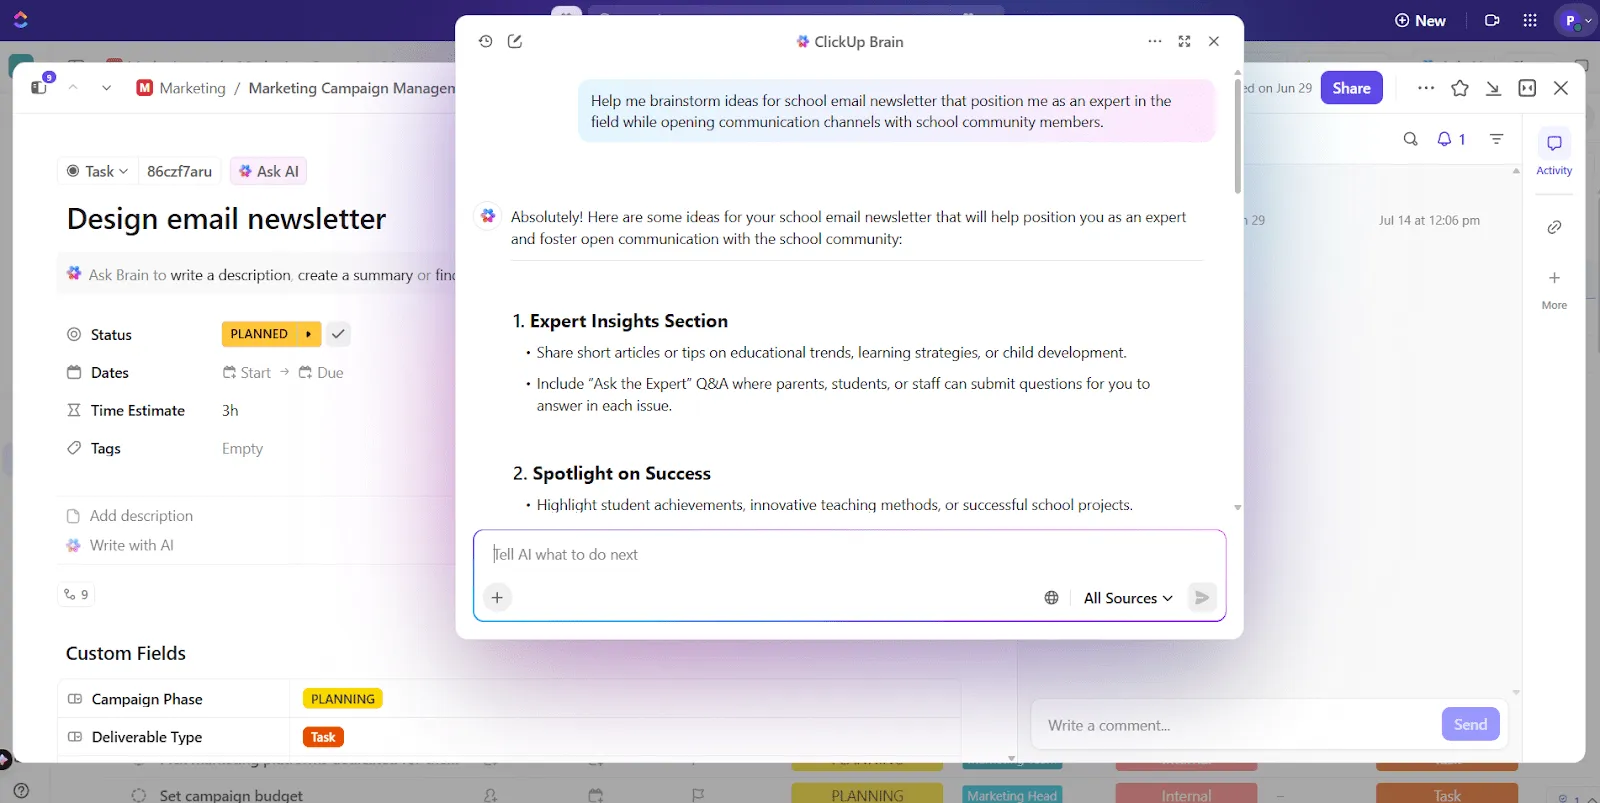This screenshot has height=803, width=1600.
Task: Click the ClickUp logo
Action: [20, 19]
